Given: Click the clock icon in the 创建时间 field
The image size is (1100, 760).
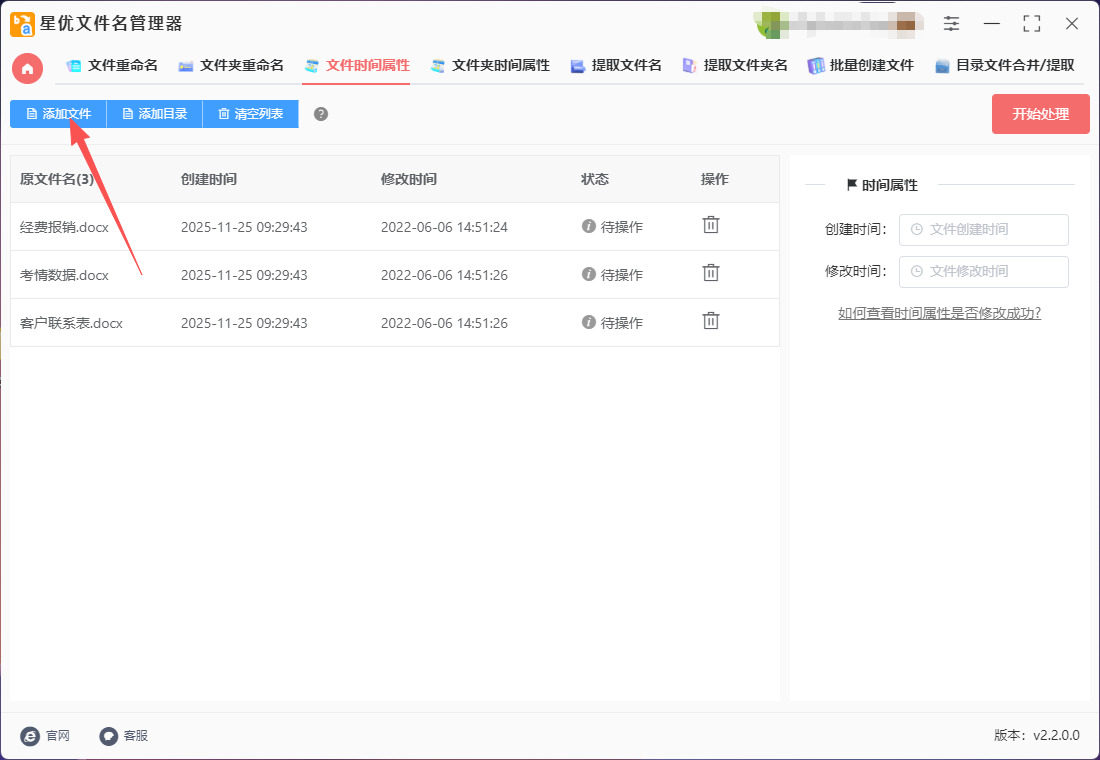Looking at the screenshot, I should (x=915, y=230).
